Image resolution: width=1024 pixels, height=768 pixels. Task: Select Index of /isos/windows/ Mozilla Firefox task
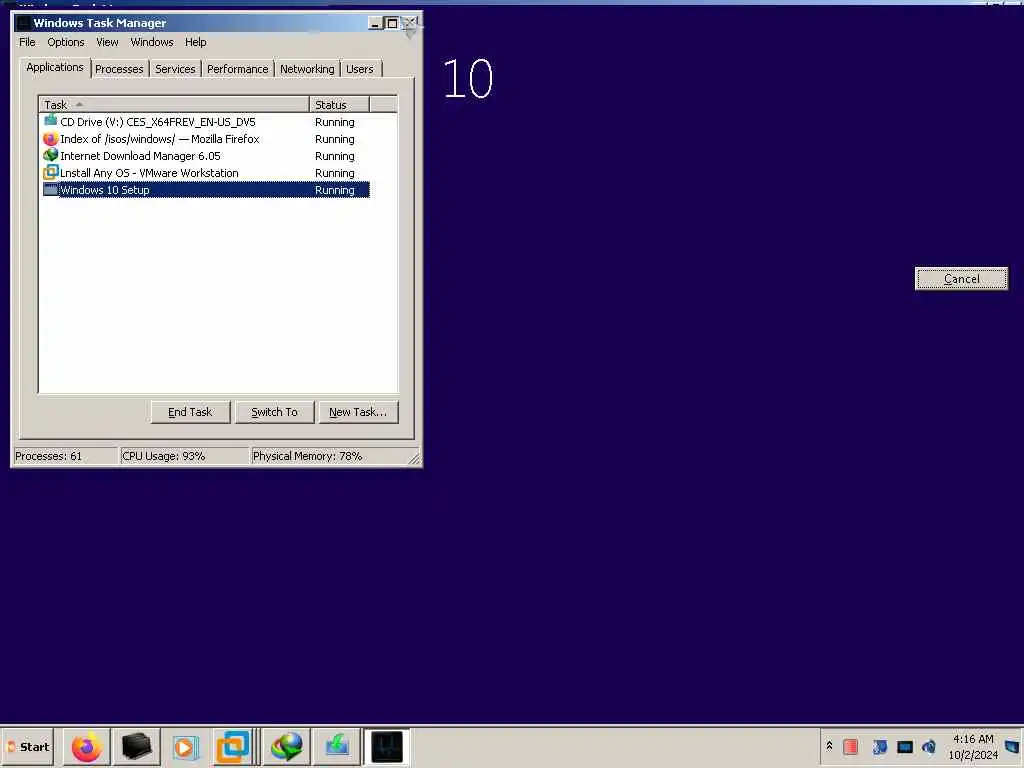pyautogui.click(x=204, y=139)
